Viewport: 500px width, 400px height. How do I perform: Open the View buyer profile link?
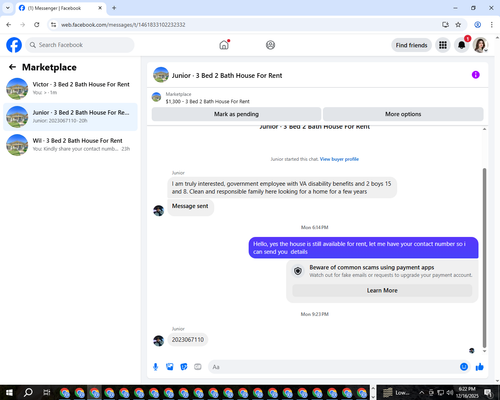(339, 159)
